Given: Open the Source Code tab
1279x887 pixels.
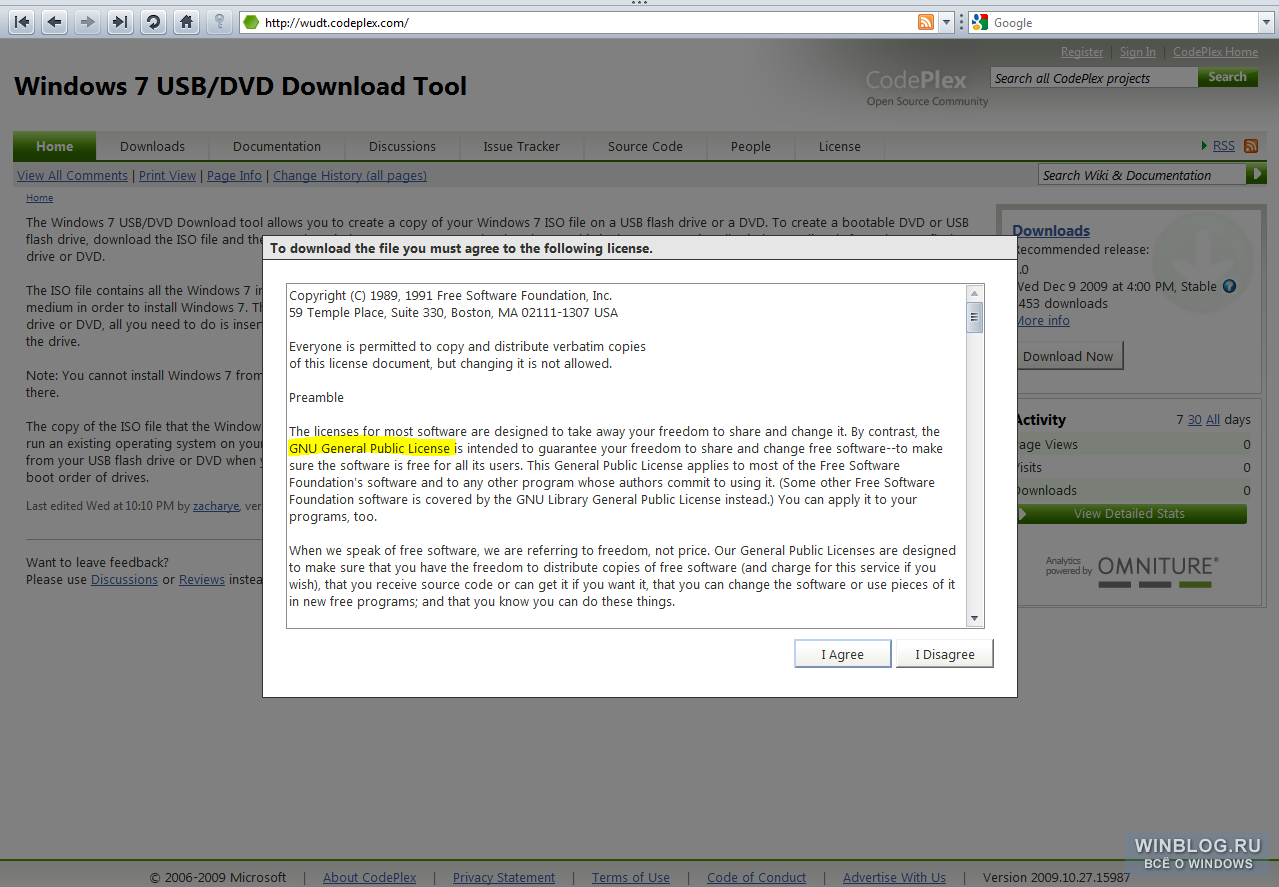Looking at the screenshot, I should coord(645,146).
